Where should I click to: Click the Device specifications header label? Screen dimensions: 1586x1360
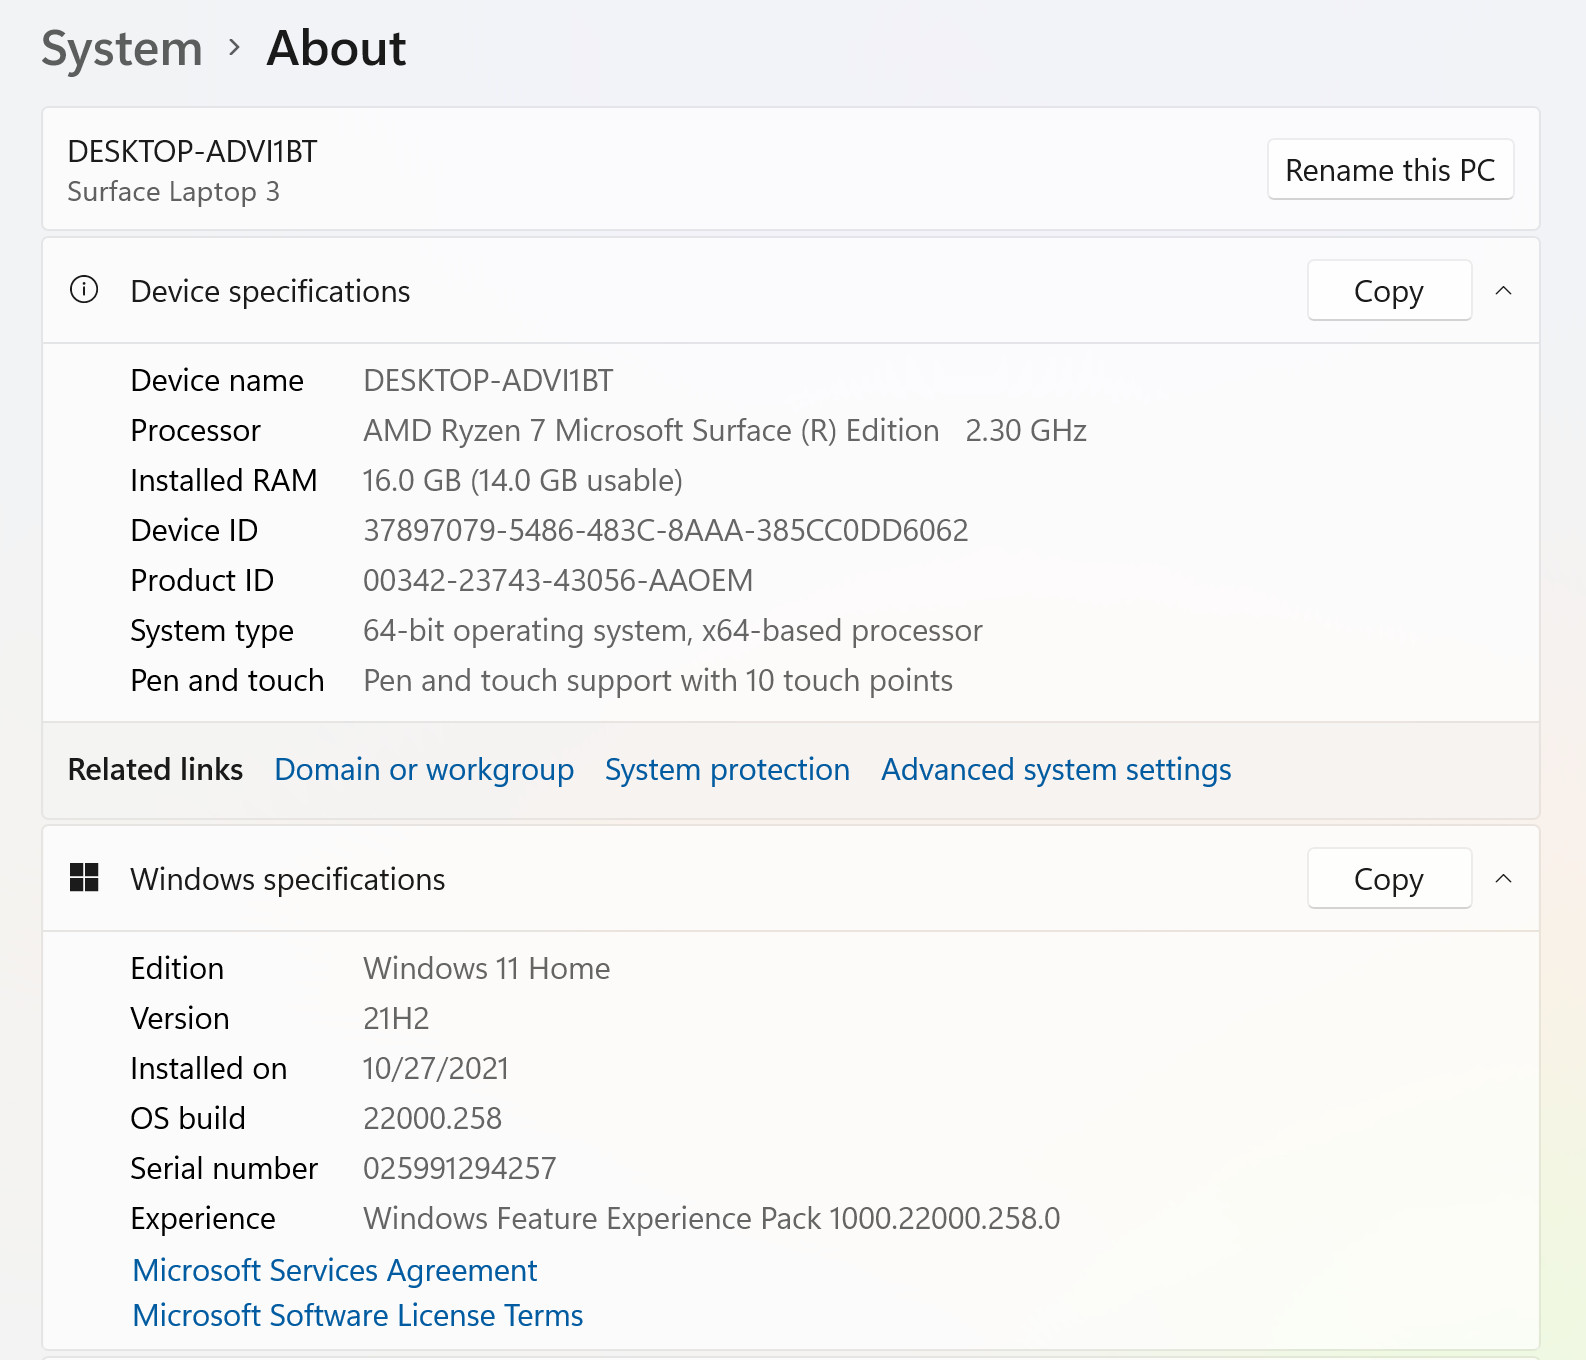[270, 292]
